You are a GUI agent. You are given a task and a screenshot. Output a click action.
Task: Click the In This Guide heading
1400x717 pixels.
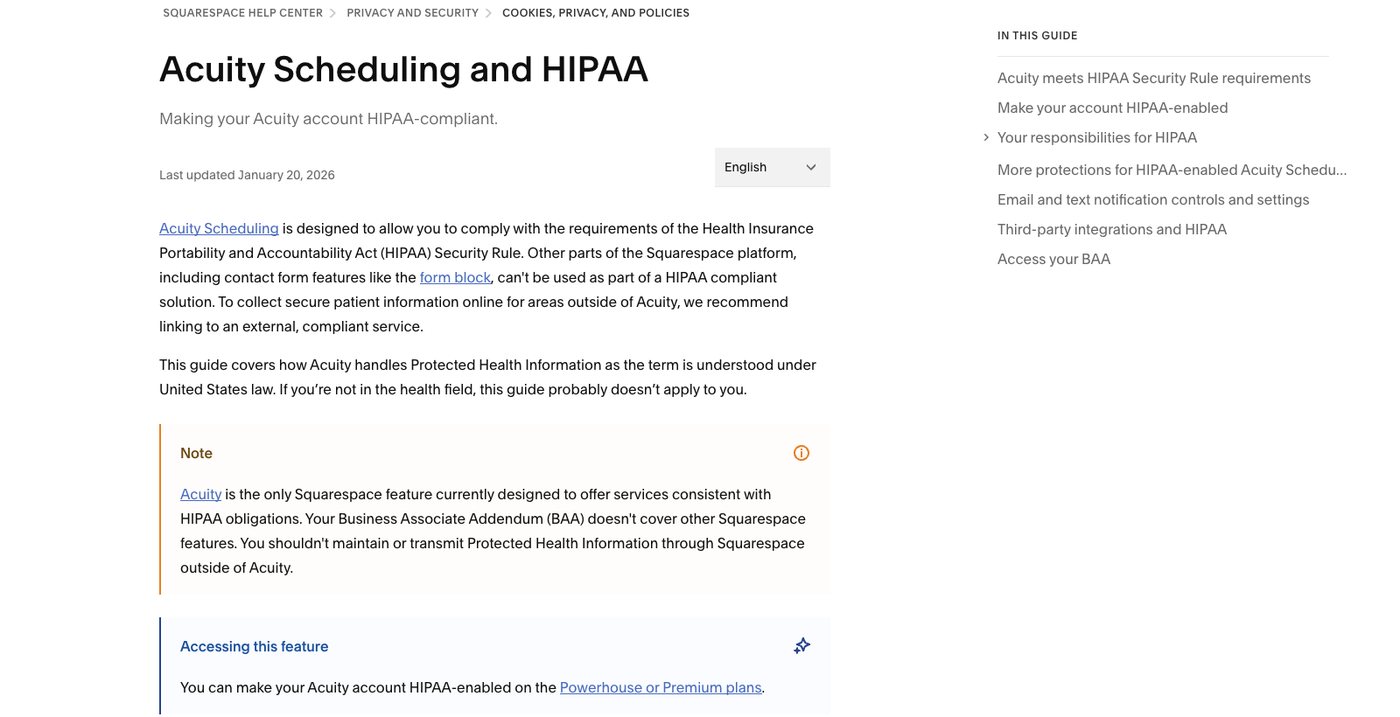[x=1037, y=36]
